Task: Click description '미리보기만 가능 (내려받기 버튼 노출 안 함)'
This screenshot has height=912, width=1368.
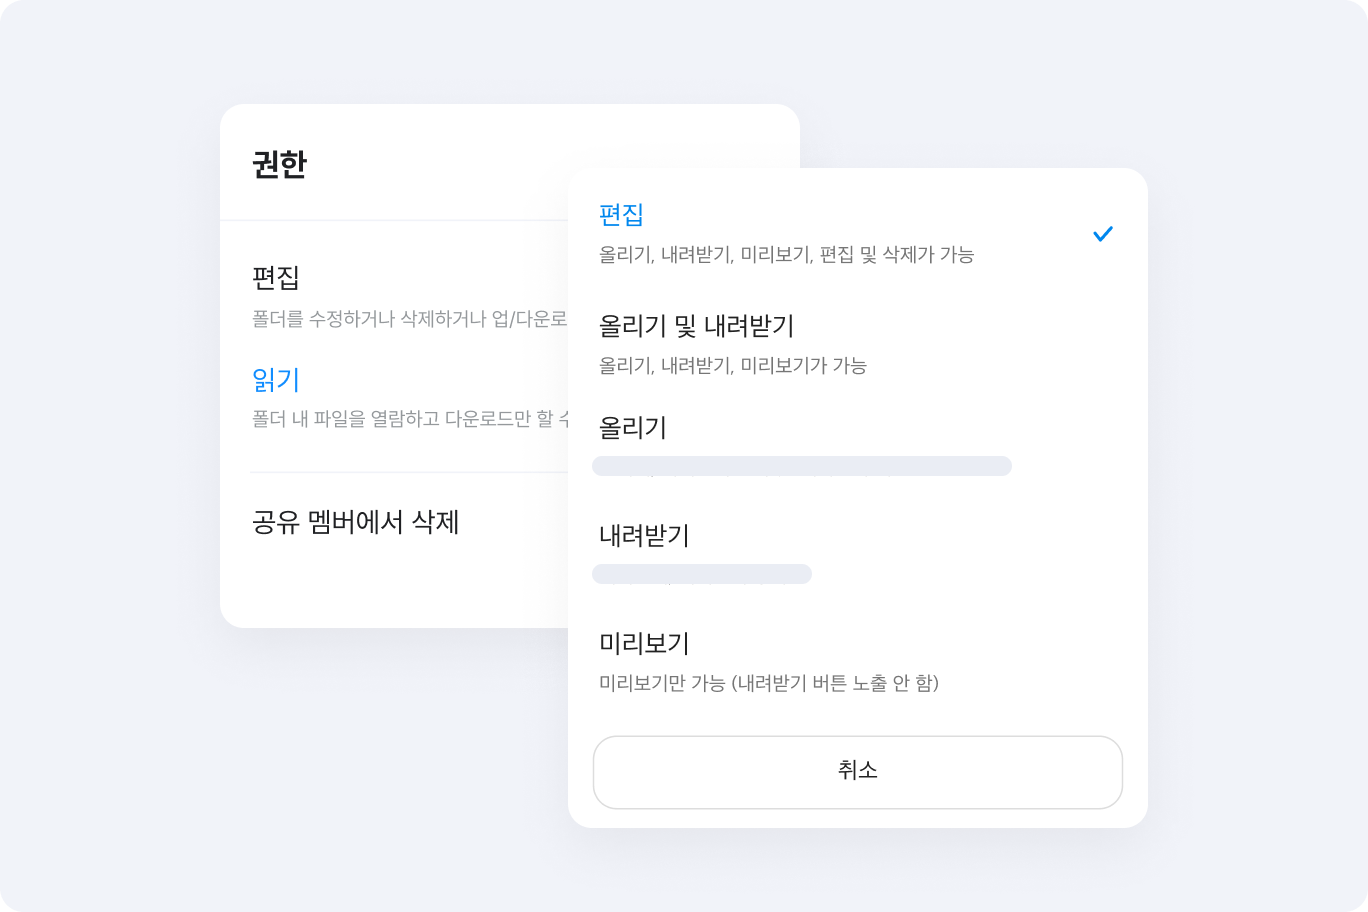Action: click(768, 684)
